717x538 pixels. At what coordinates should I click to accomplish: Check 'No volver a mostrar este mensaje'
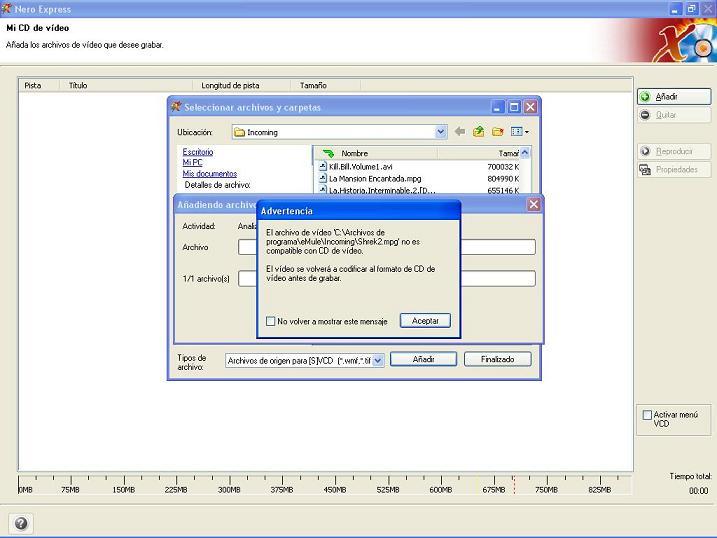point(271,321)
